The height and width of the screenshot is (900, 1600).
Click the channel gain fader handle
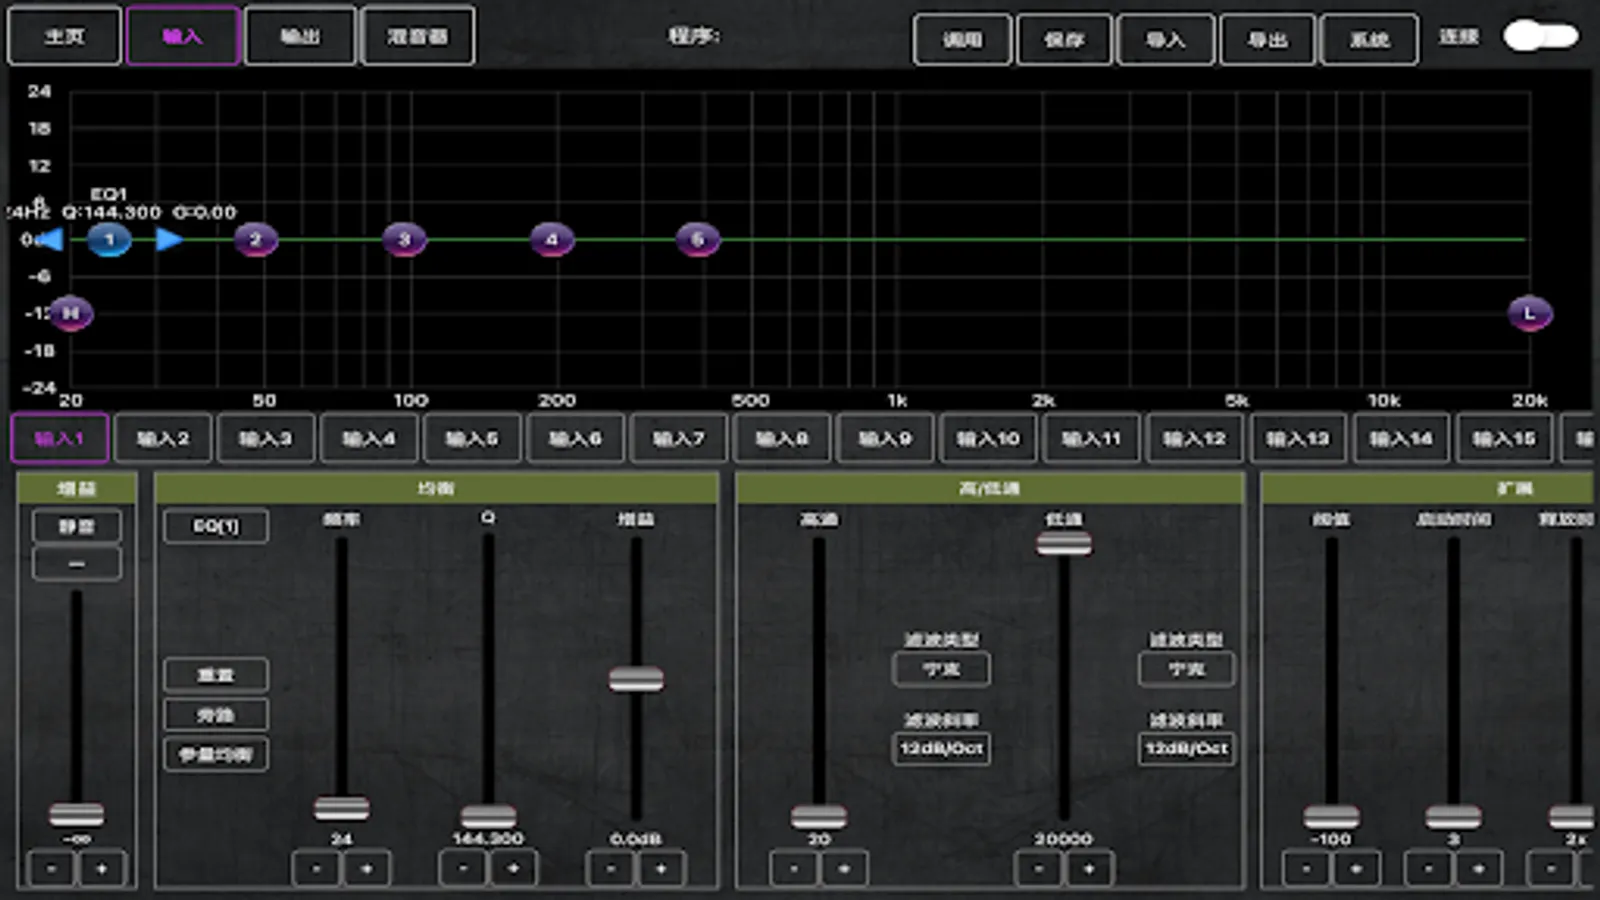pos(77,814)
